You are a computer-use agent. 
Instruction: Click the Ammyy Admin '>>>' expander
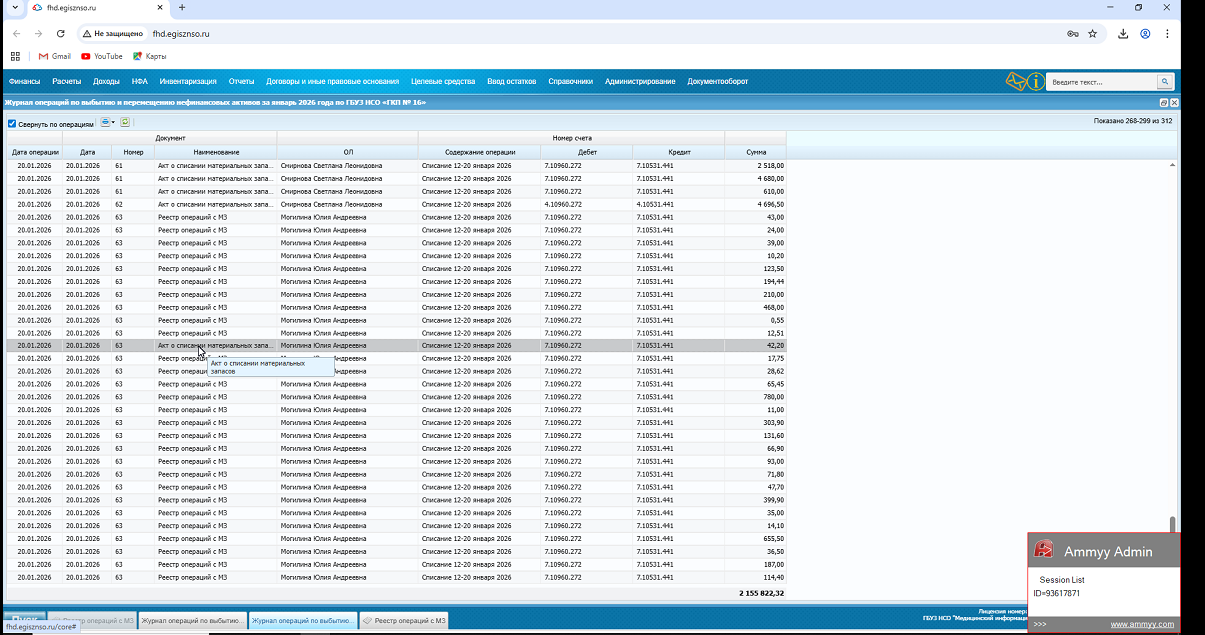(1040, 624)
